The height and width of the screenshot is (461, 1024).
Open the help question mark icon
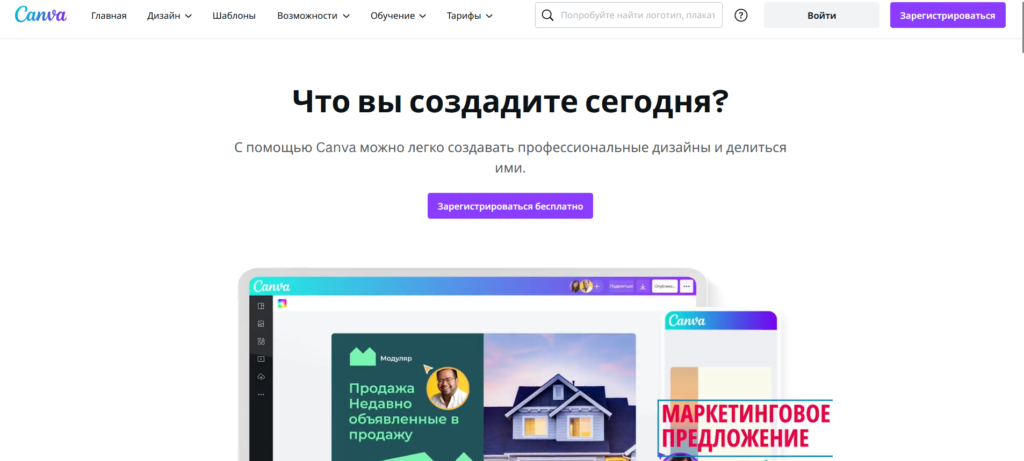tap(741, 15)
